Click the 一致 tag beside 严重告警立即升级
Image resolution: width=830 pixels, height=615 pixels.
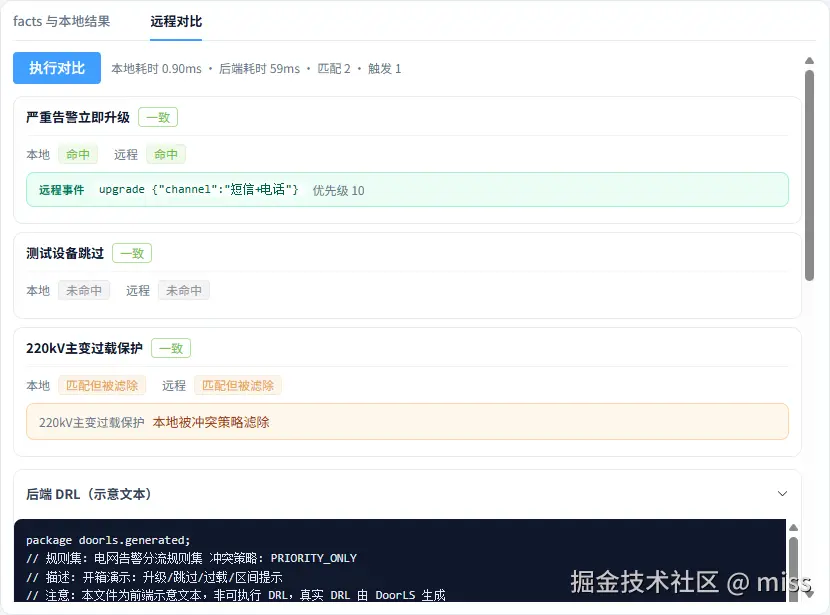(x=158, y=117)
